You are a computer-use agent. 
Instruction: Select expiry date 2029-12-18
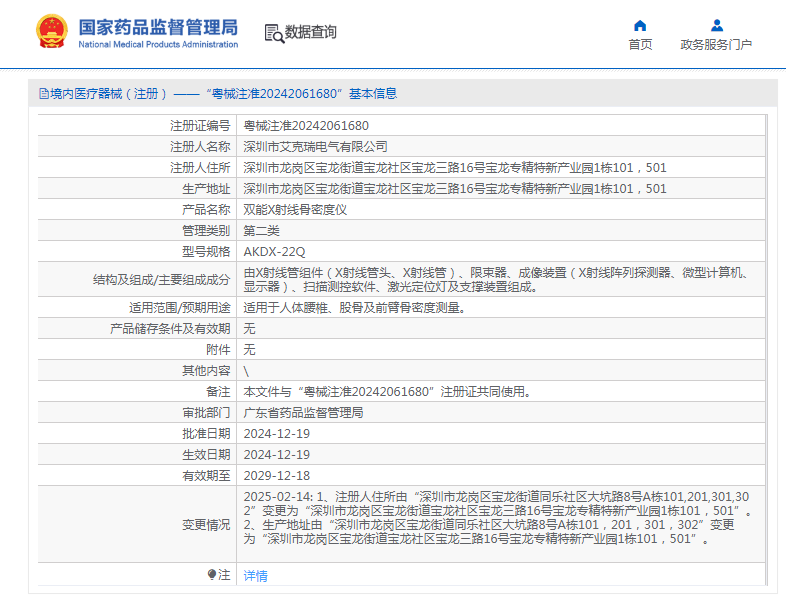coord(277,476)
